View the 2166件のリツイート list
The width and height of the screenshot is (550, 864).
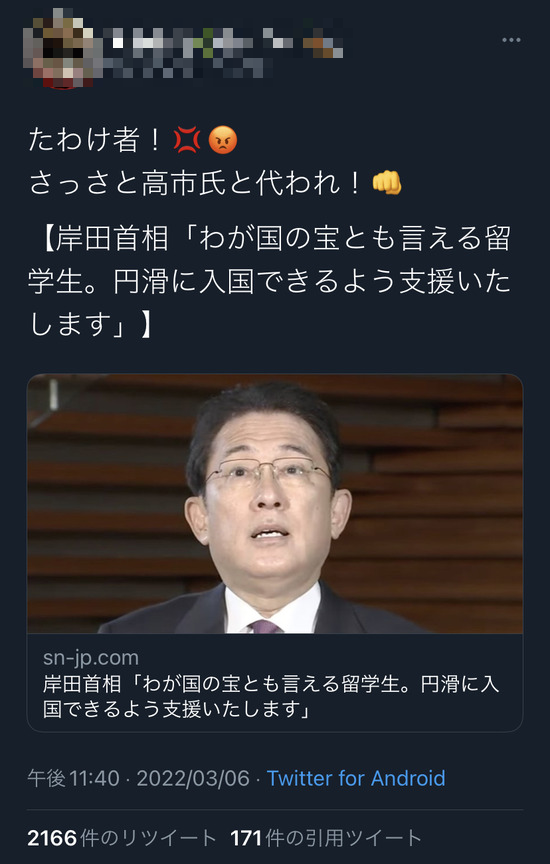point(122,838)
